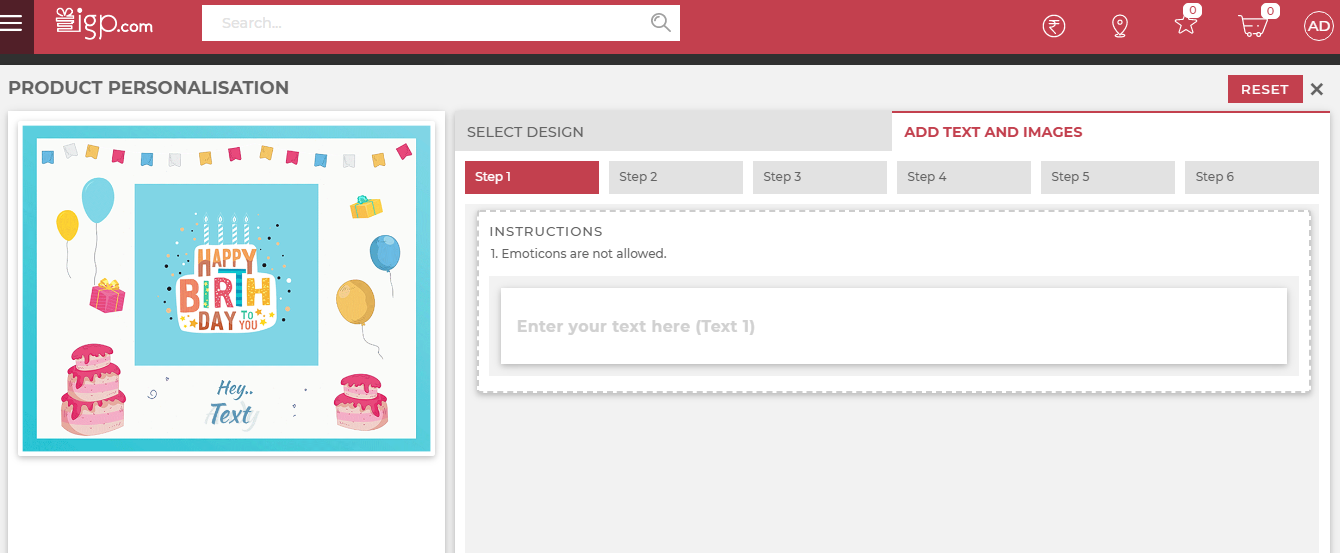This screenshot has width=1340, height=553.
Task: Click the igp.com logo
Action: [105, 23]
